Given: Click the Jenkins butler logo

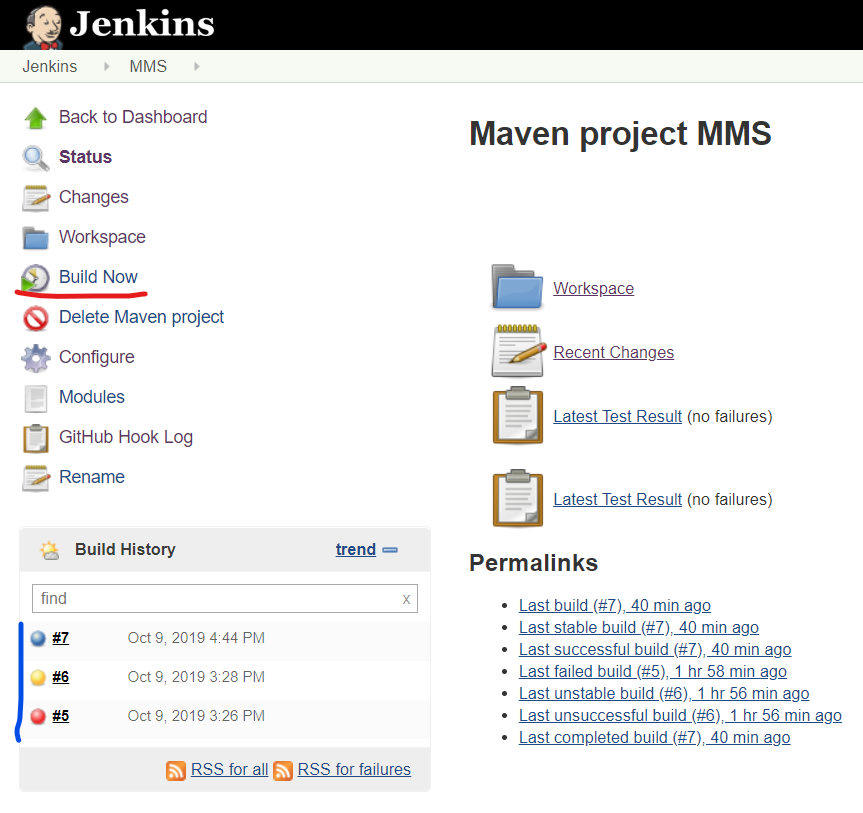Looking at the screenshot, I should (x=43, y=26).
